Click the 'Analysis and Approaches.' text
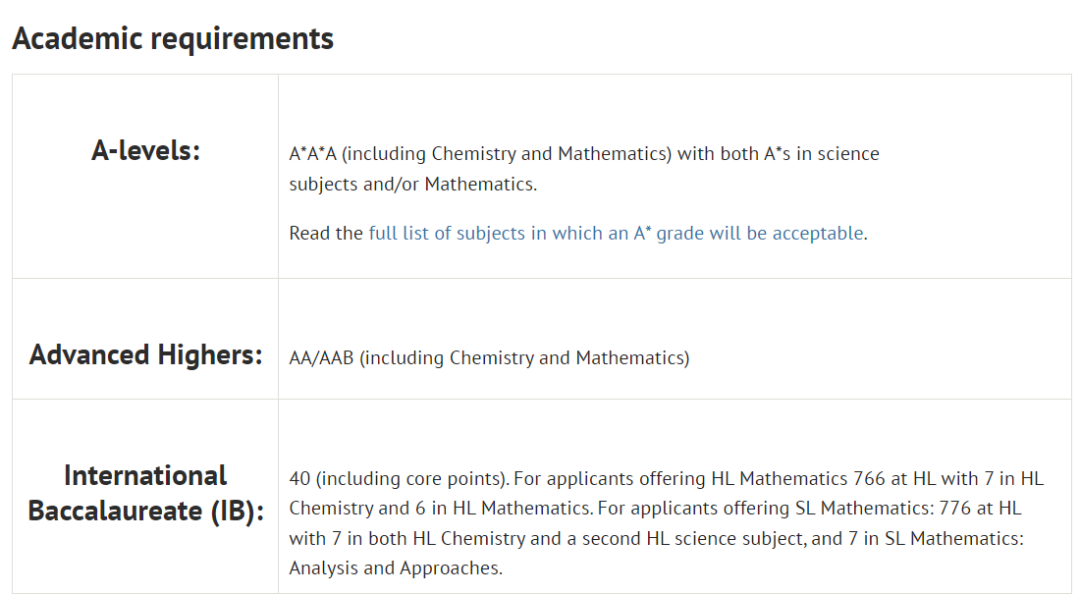Screen dimensions: 1080x594 pos(395,569)
